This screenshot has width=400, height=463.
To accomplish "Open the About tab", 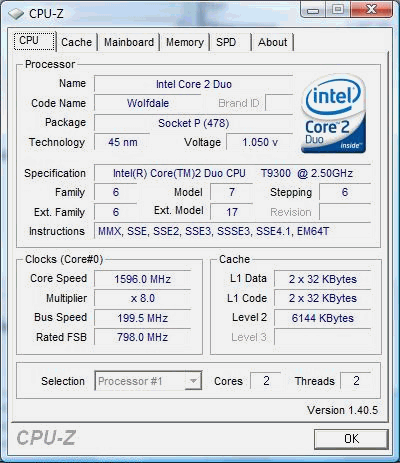I will 272,42.
